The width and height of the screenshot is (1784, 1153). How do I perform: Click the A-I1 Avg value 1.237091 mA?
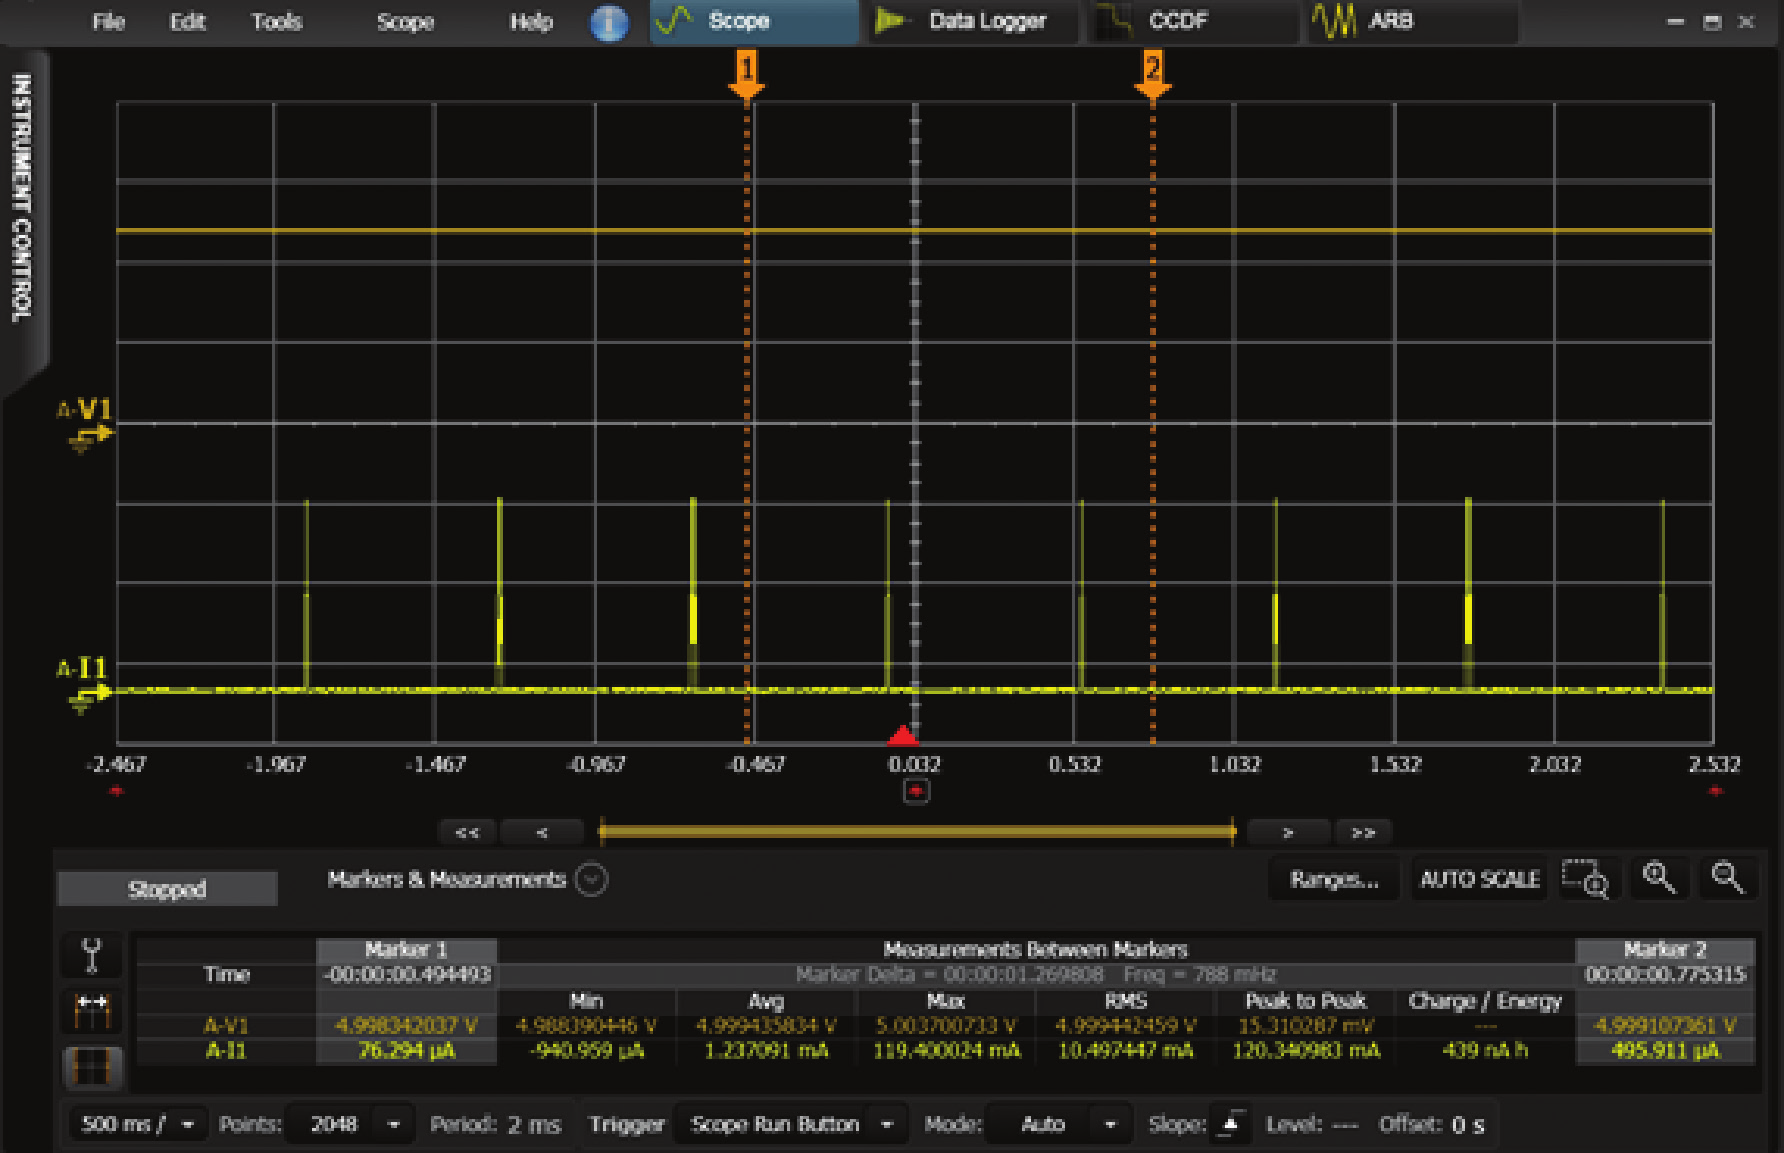[767, 1051]
